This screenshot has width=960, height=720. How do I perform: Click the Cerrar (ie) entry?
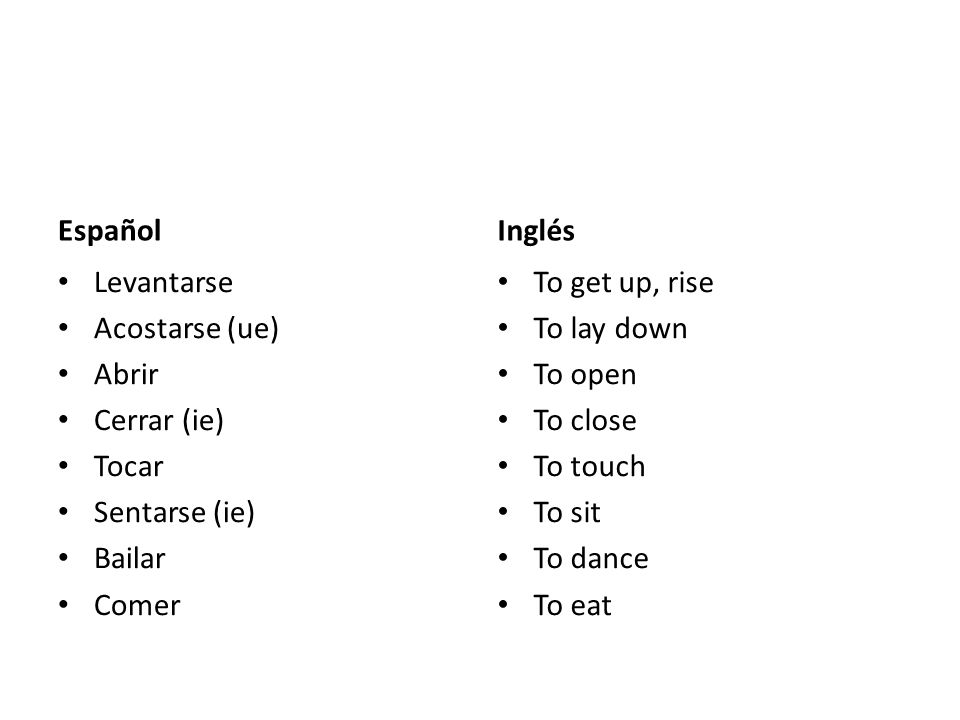click(x=159, y=421)
